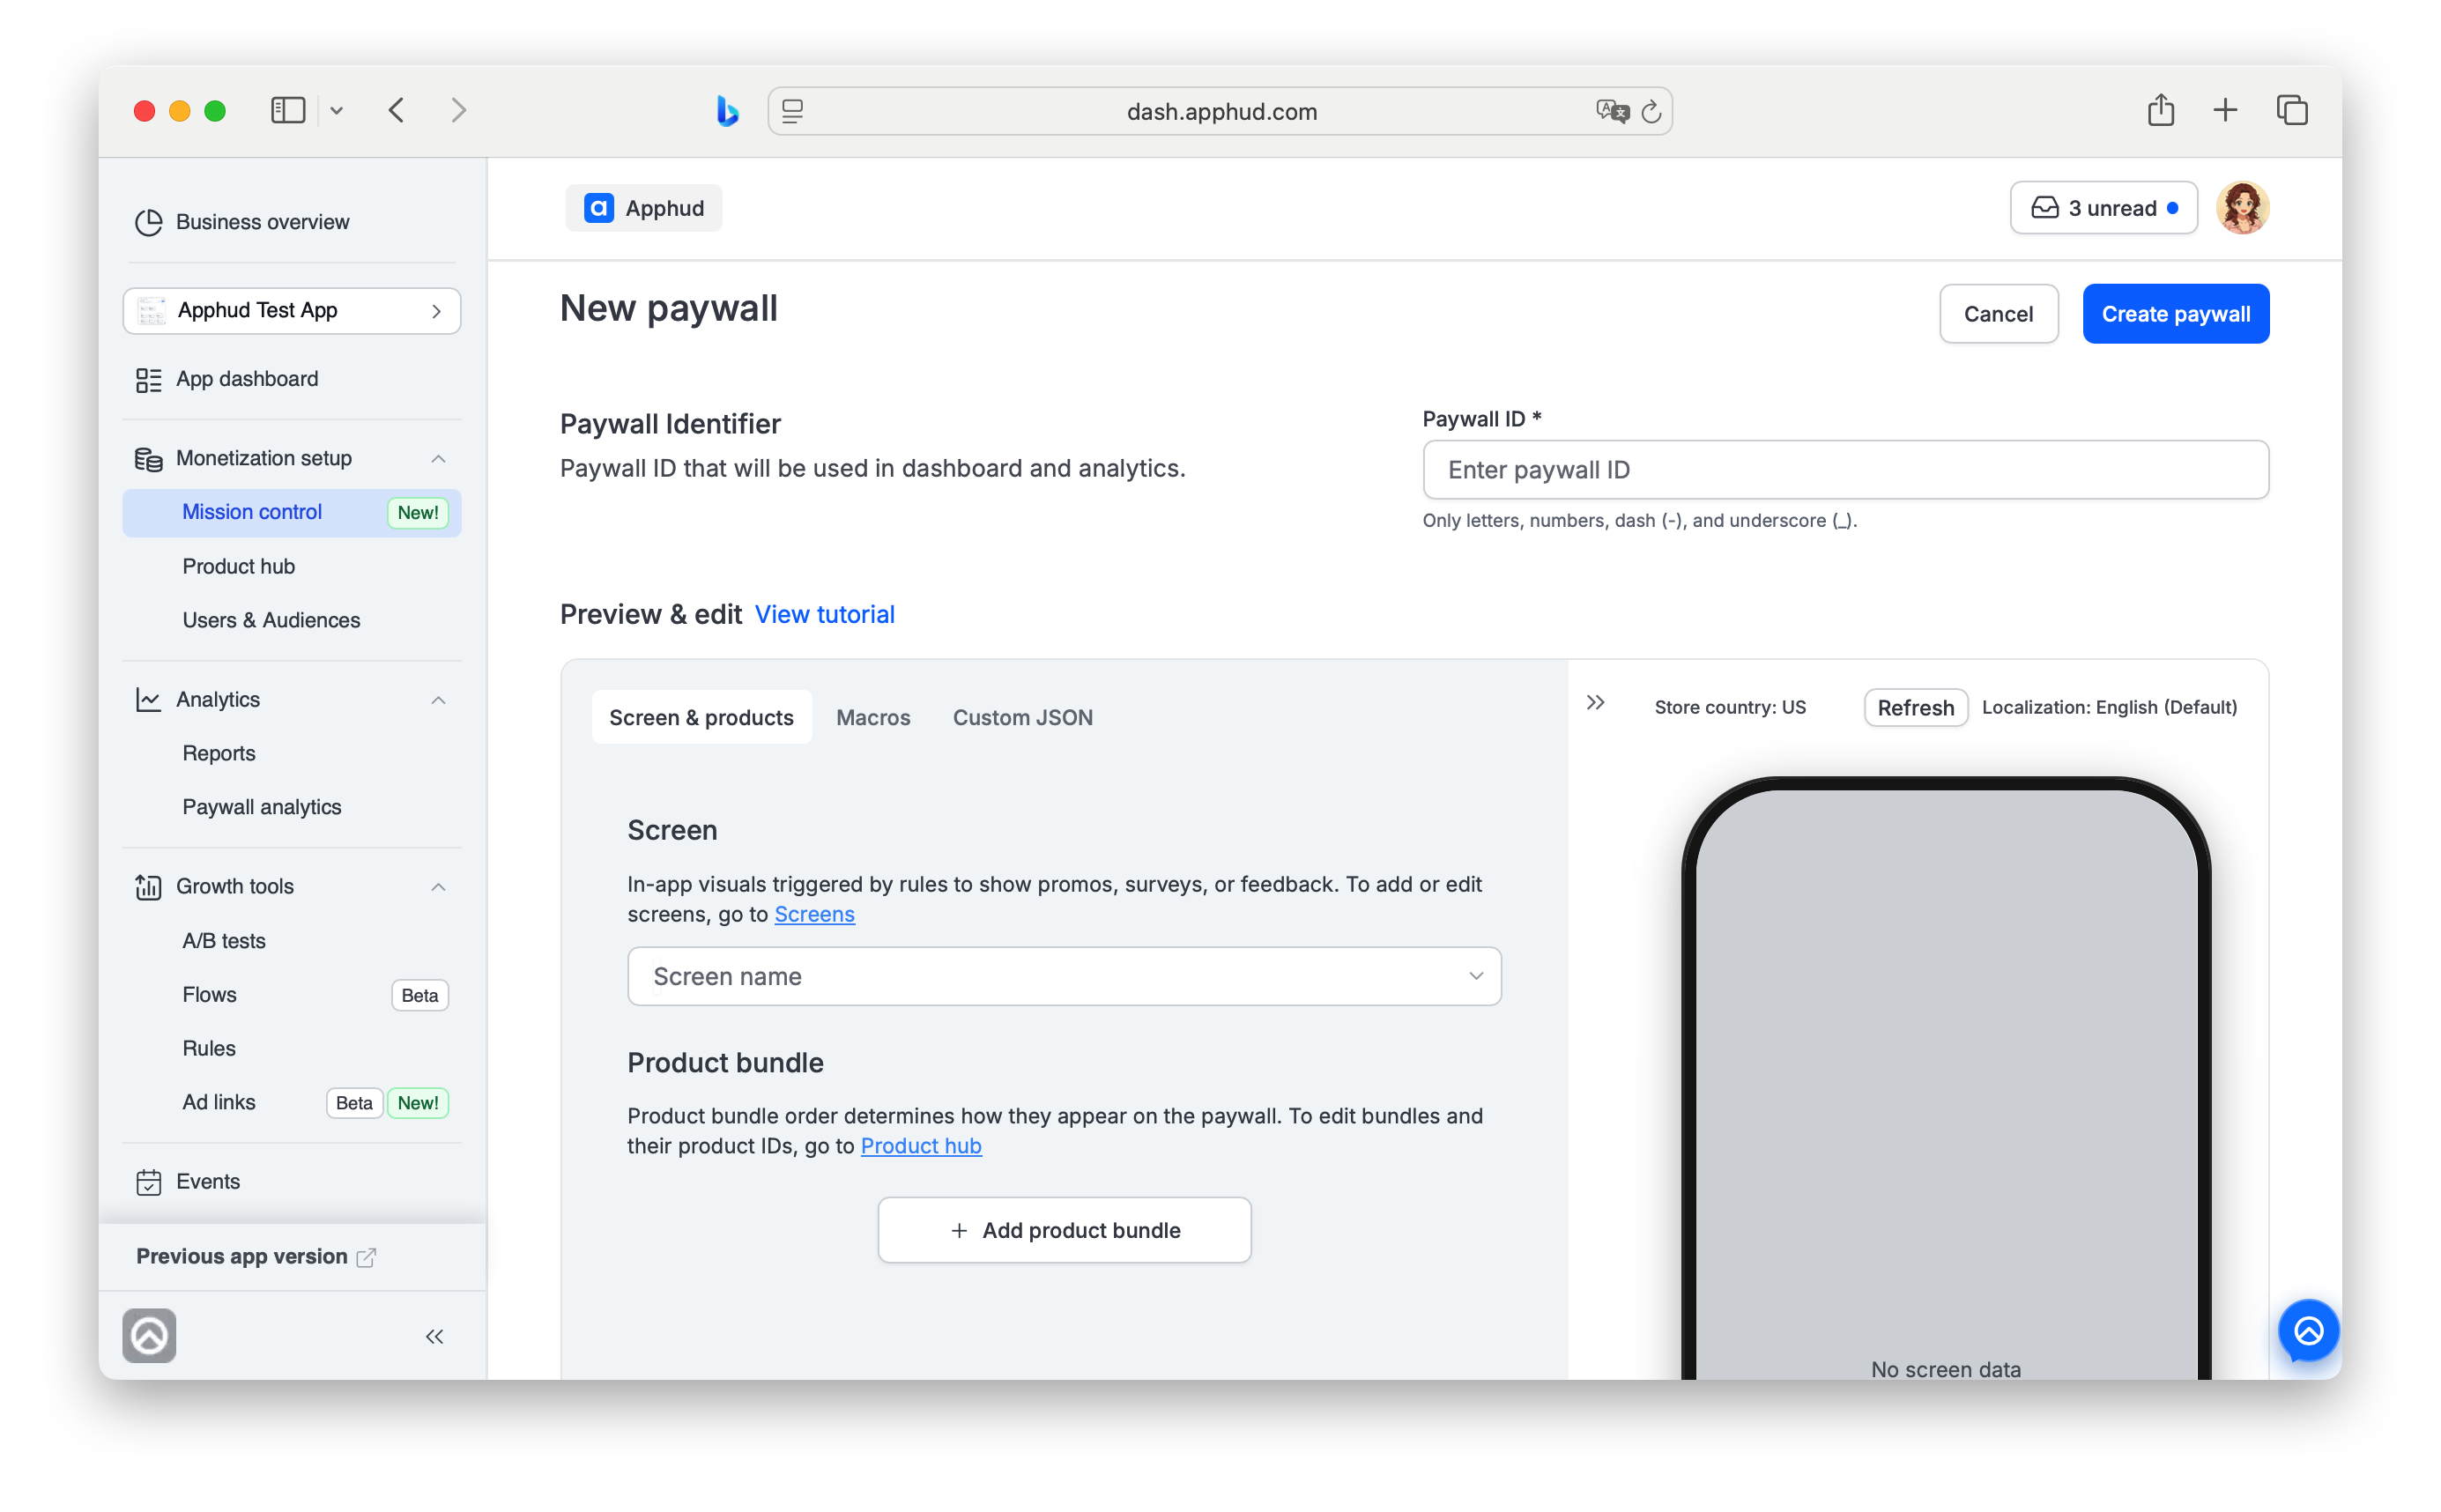This screenshot has height=1512, width=2441.
Task: Collapse the sidebar with double-chevron icon
Action: pyautogui.click(x=434, y=1337)
